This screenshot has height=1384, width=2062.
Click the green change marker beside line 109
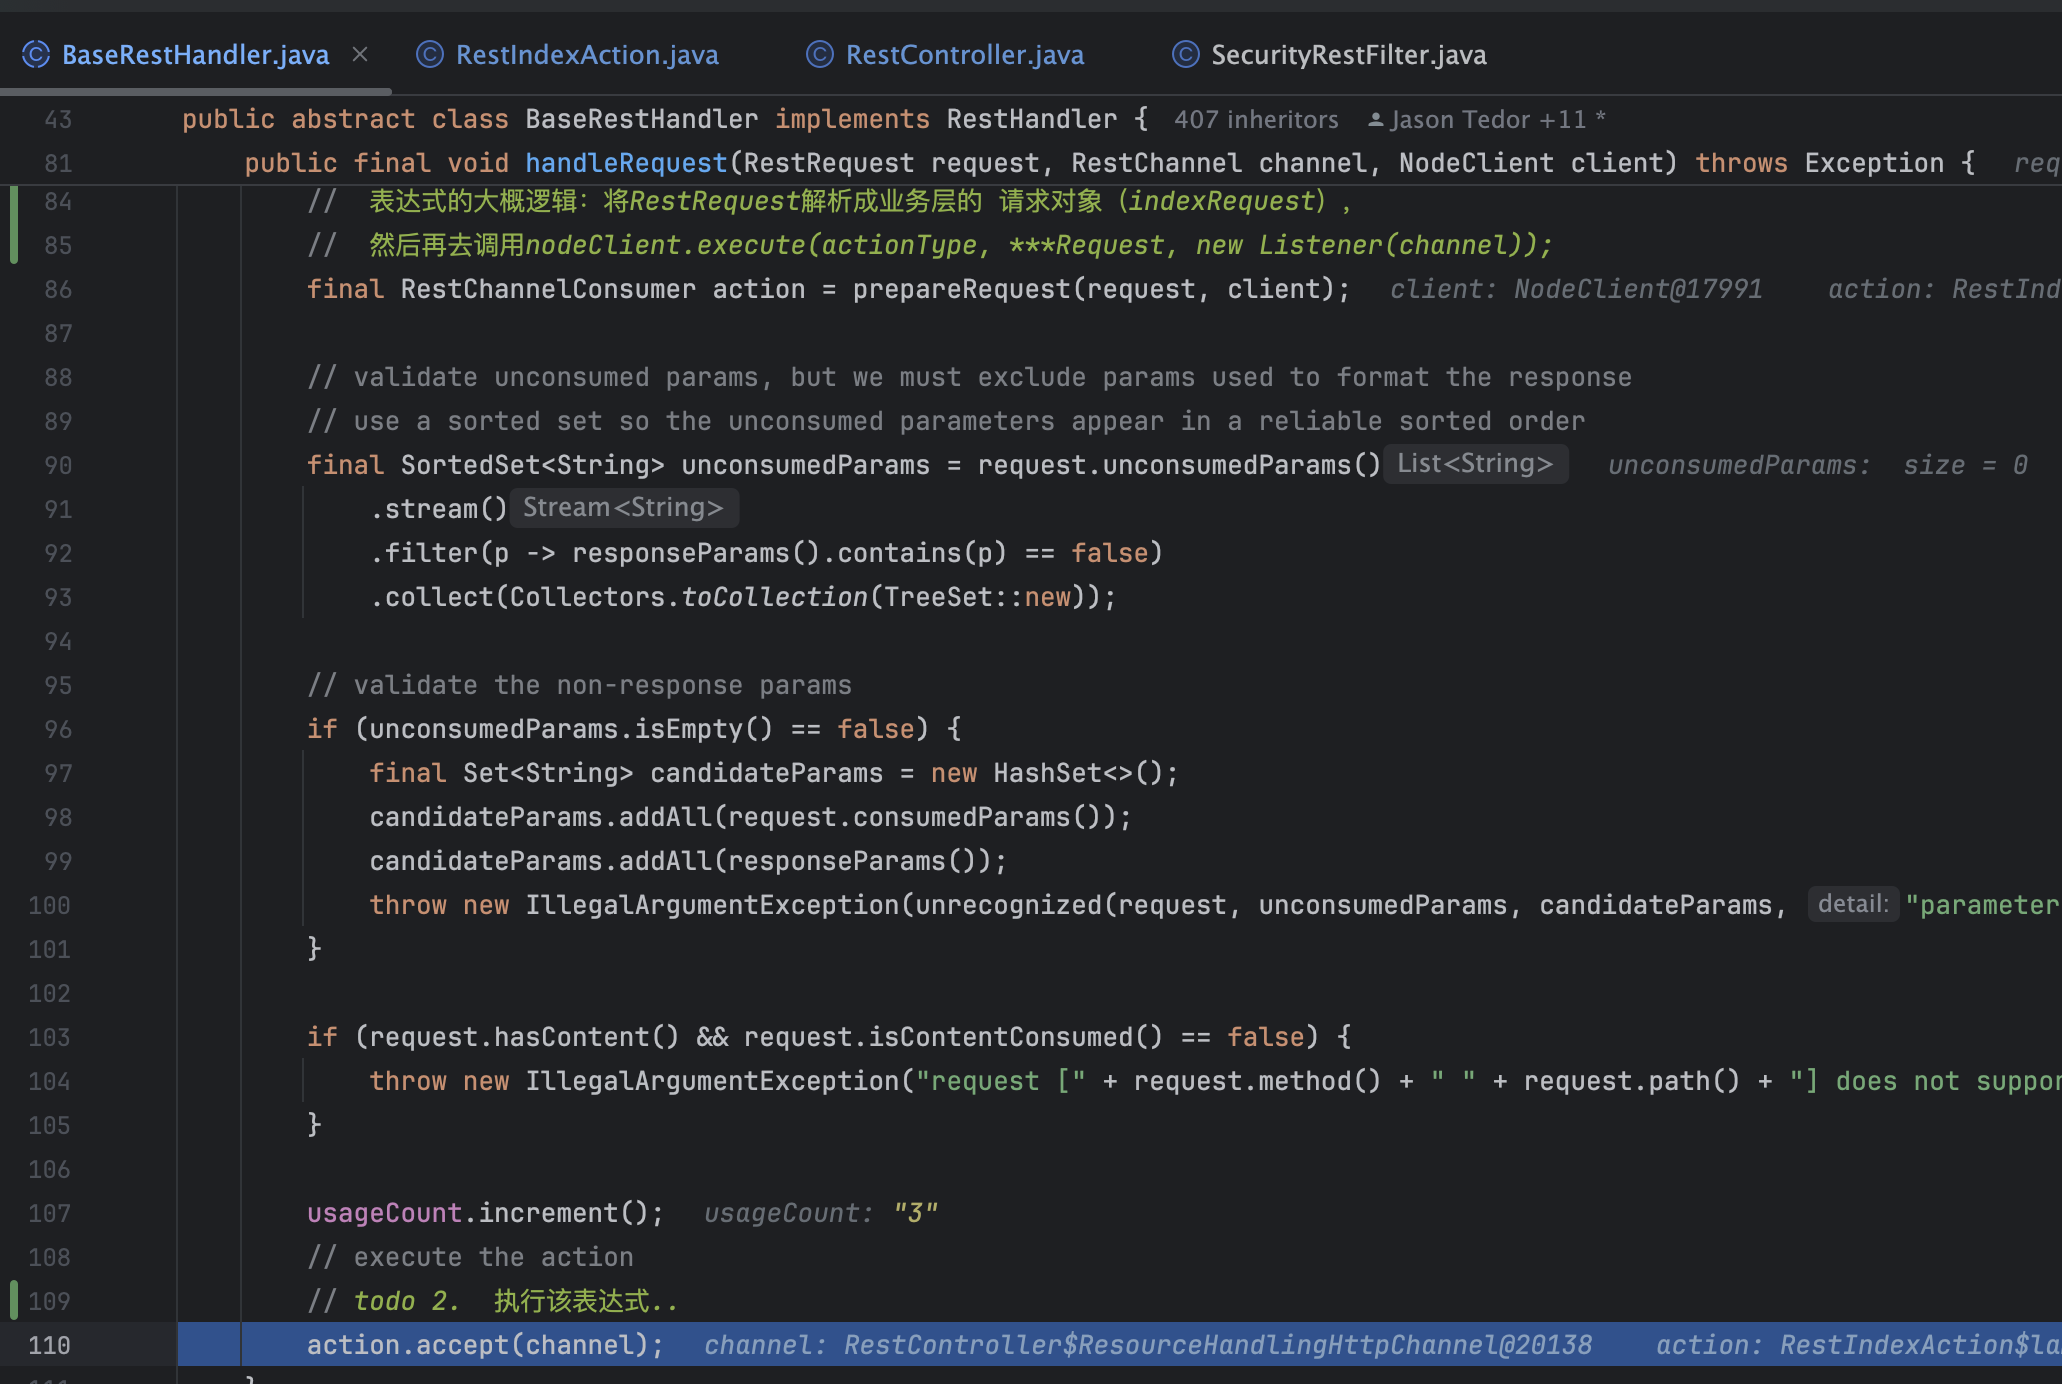tap(14, 1300)
